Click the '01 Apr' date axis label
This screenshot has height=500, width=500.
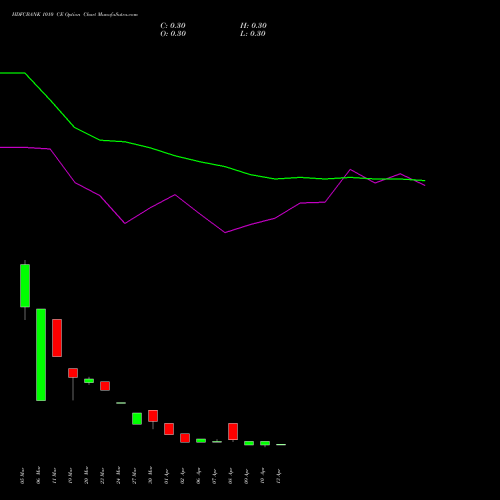pos(166,476)
